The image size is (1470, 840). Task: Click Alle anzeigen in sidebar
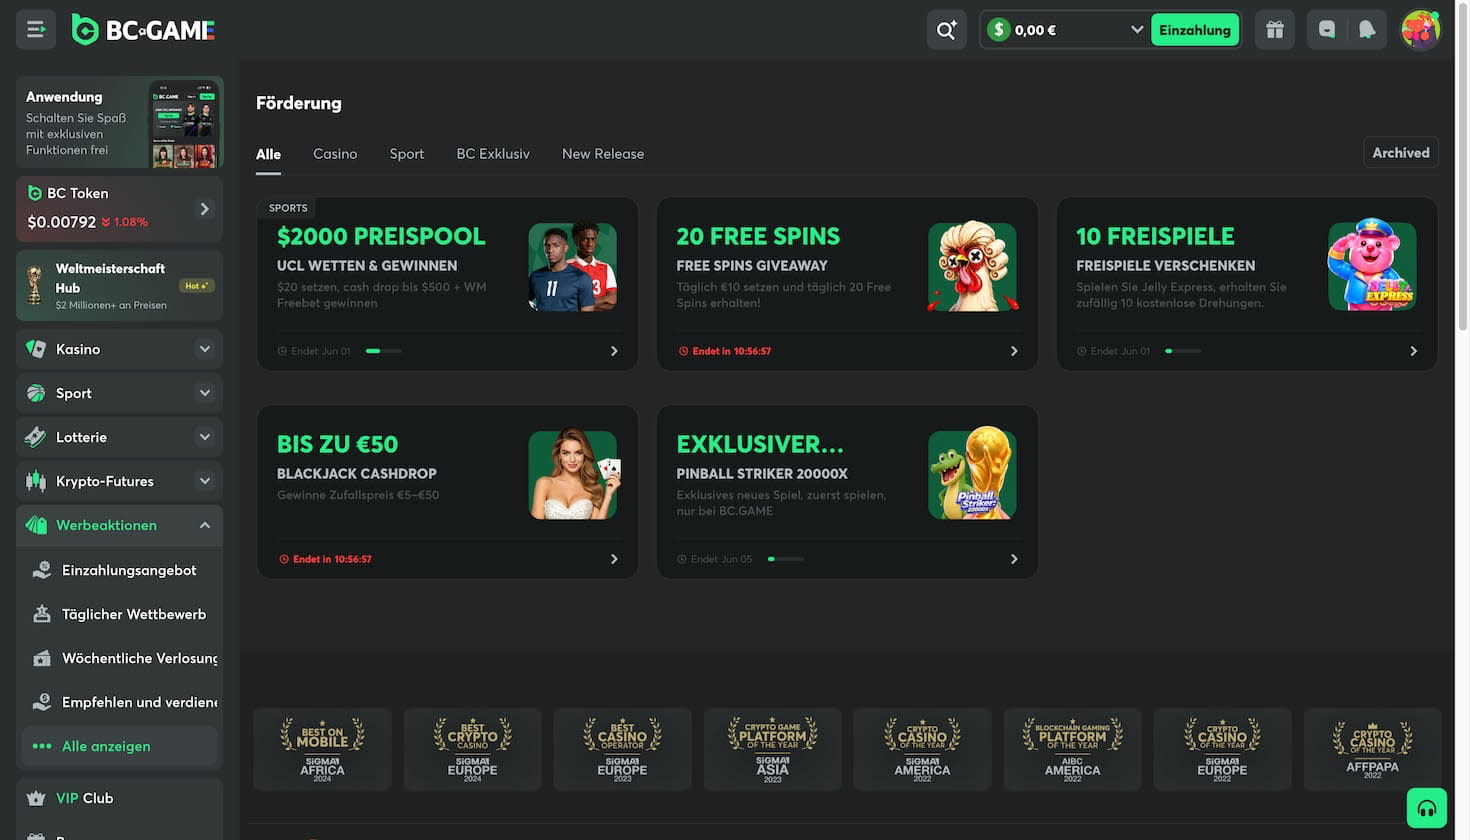pyautogui.click(x=119, y=746)
